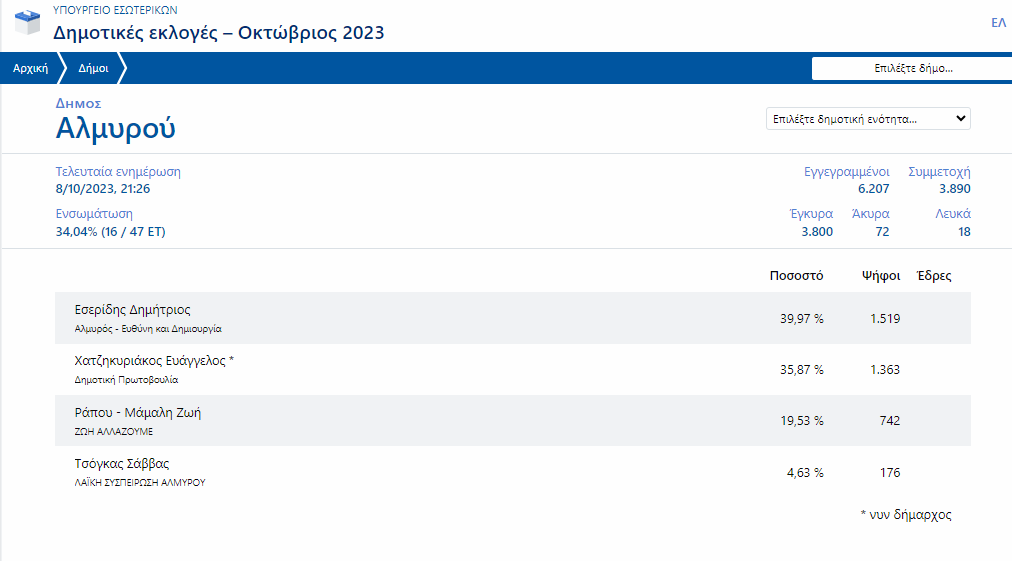The height and width of the screenshot is (561, 1012).
Task: Click the Εγγεγραμμένοι value 6.207
Action: [x=873, y=189]
